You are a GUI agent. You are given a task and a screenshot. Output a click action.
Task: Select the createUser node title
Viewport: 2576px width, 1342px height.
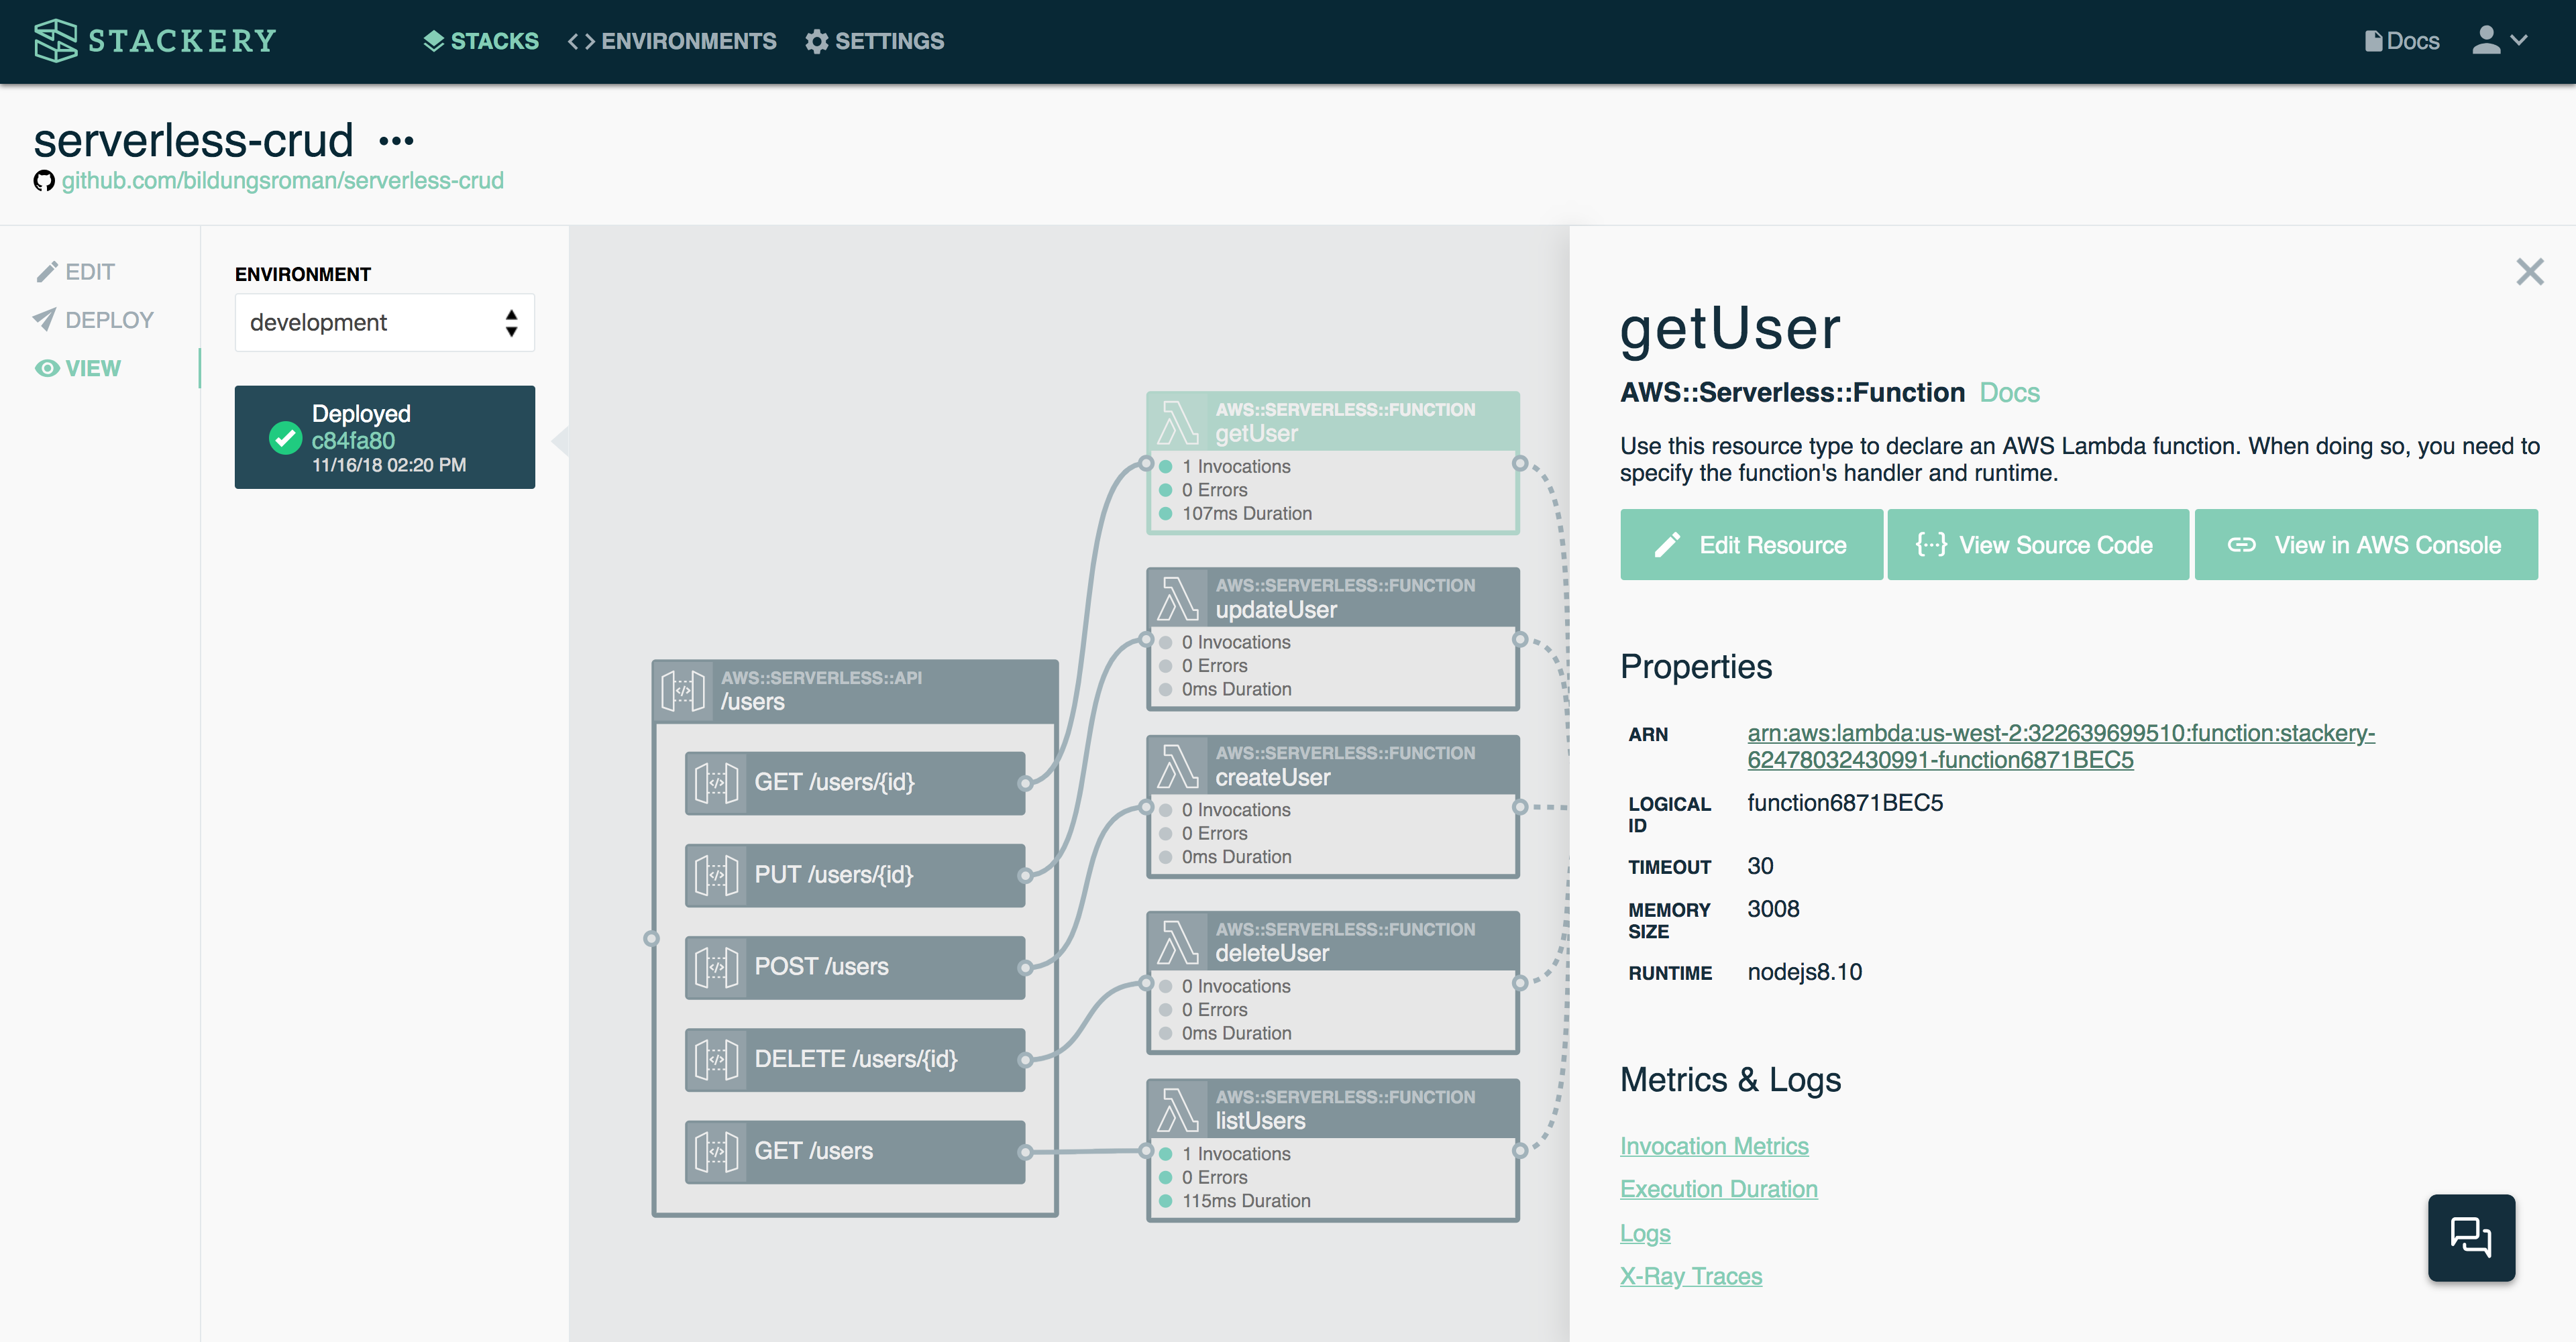[1273, 778]
